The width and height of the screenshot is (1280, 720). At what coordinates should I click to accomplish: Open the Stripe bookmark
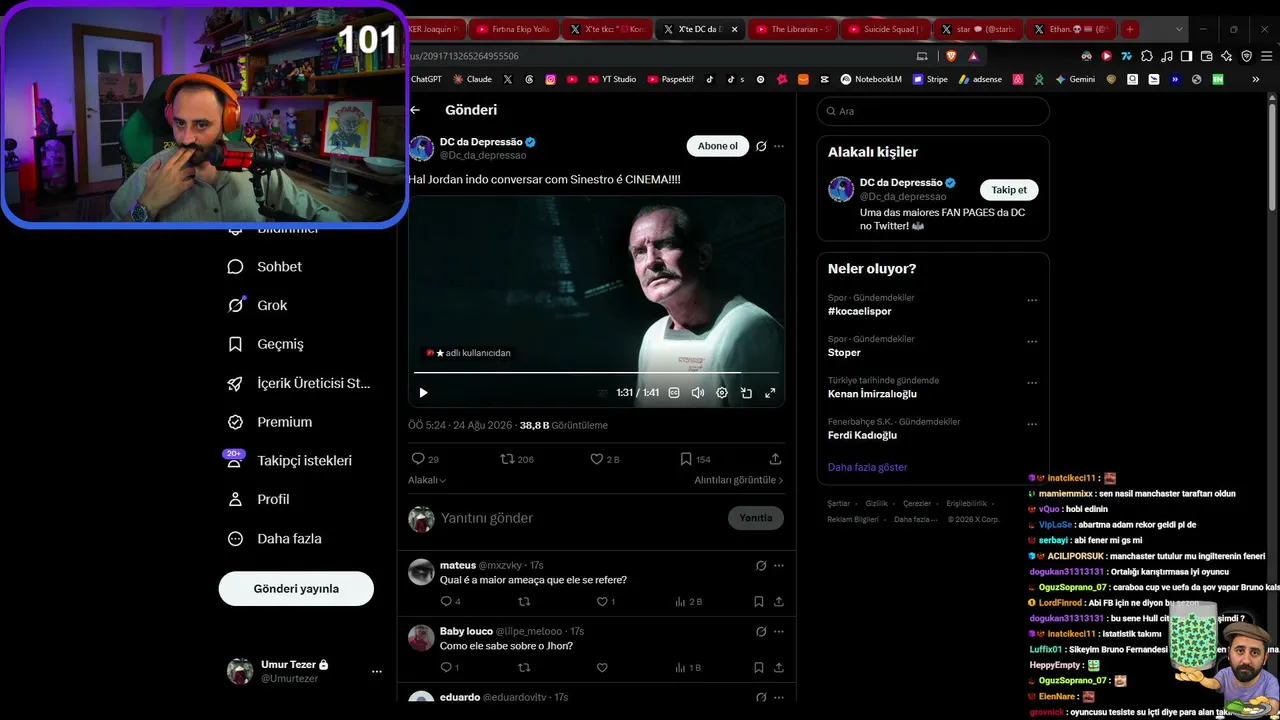point(930,79)
